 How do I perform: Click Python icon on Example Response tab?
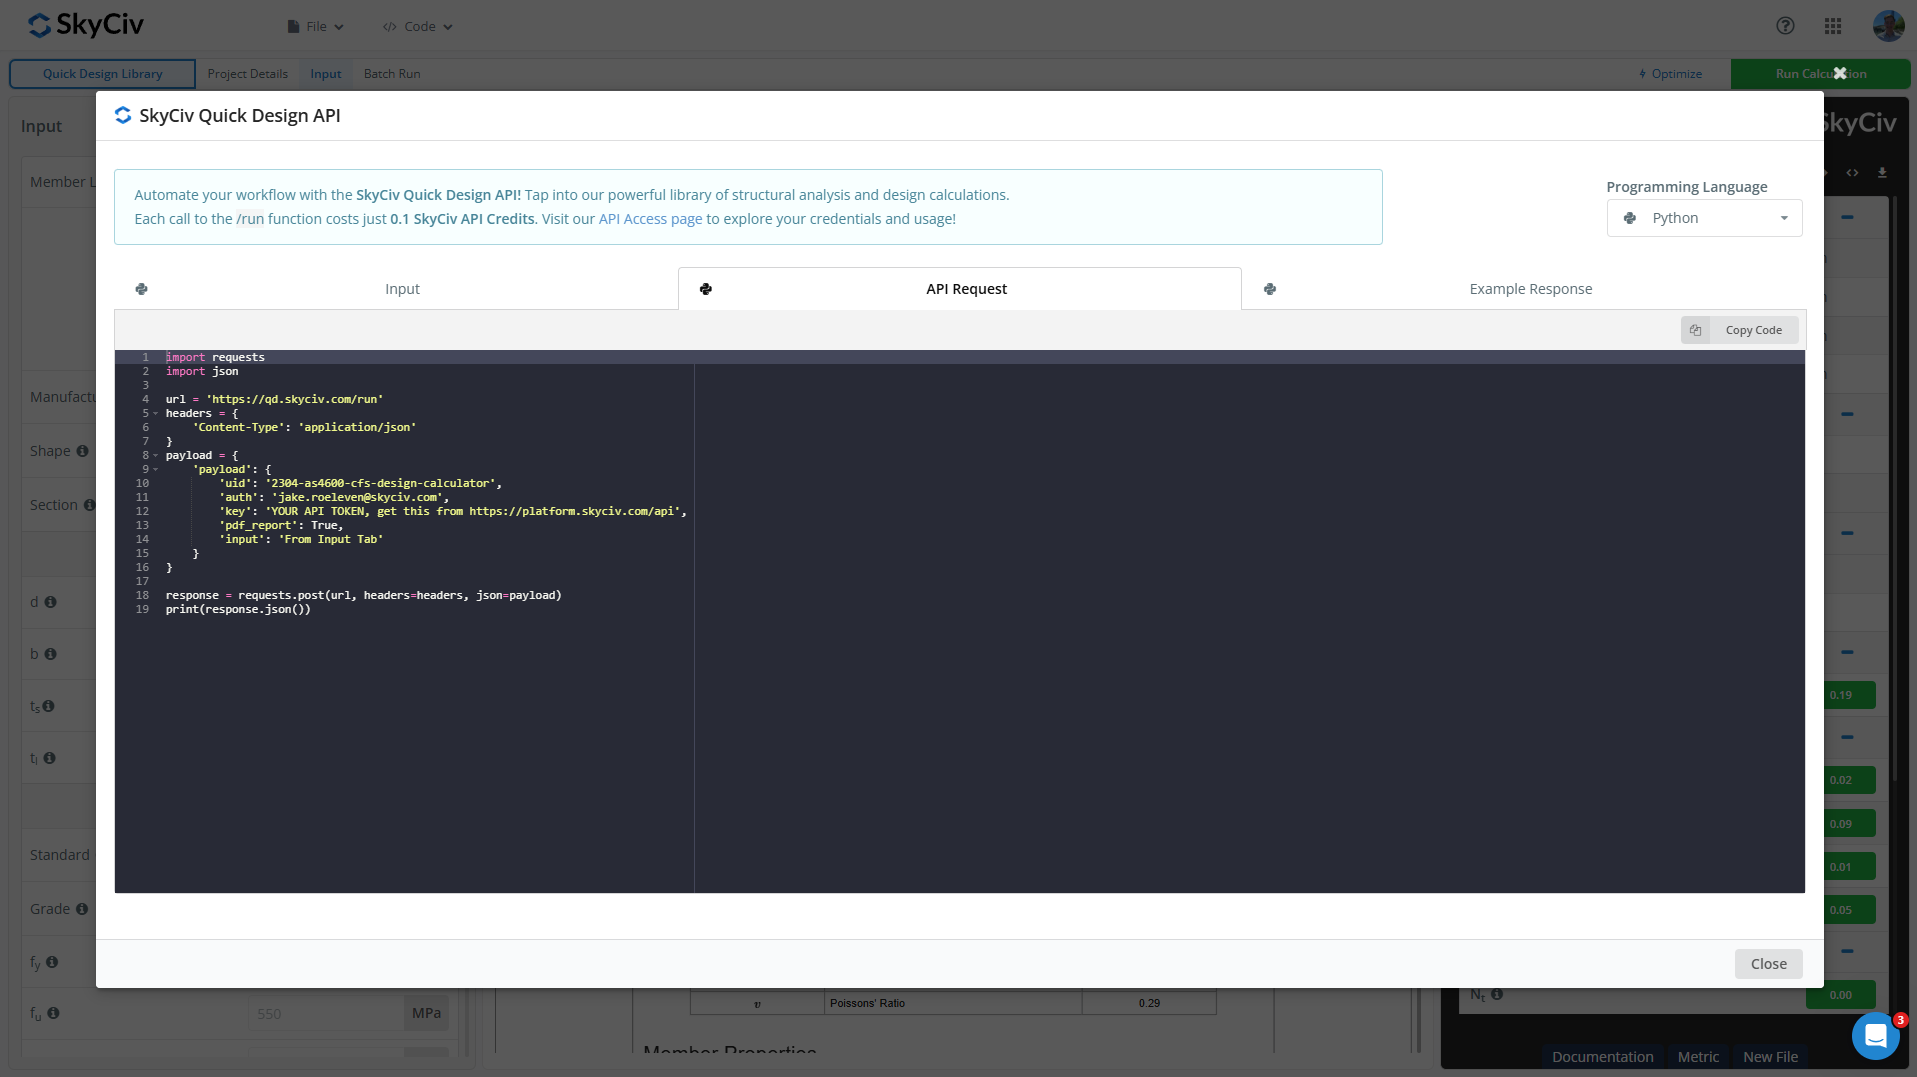[x=1270, y=289]
